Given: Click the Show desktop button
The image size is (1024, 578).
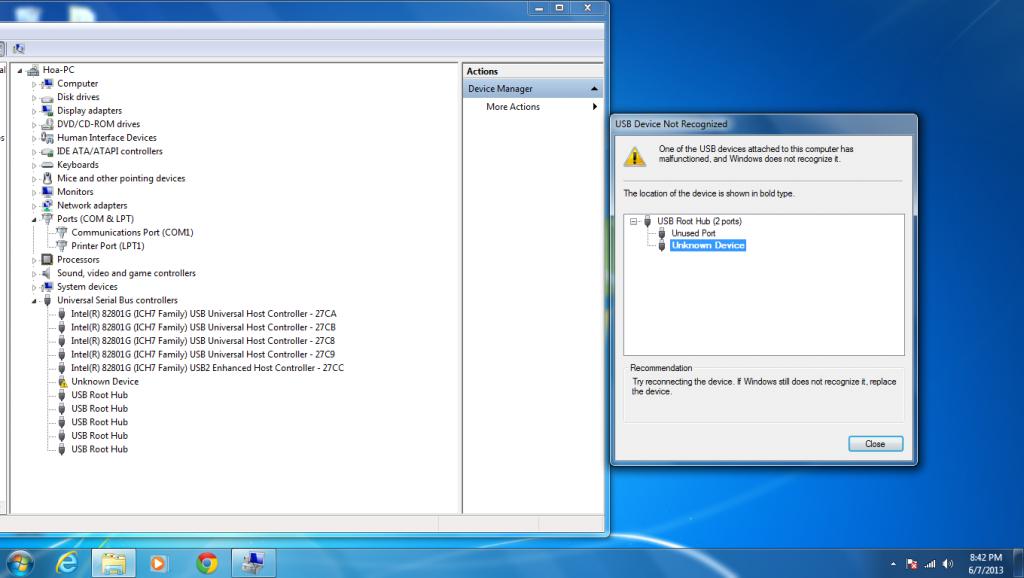Looking at the screenshot, I should 1017,564.
